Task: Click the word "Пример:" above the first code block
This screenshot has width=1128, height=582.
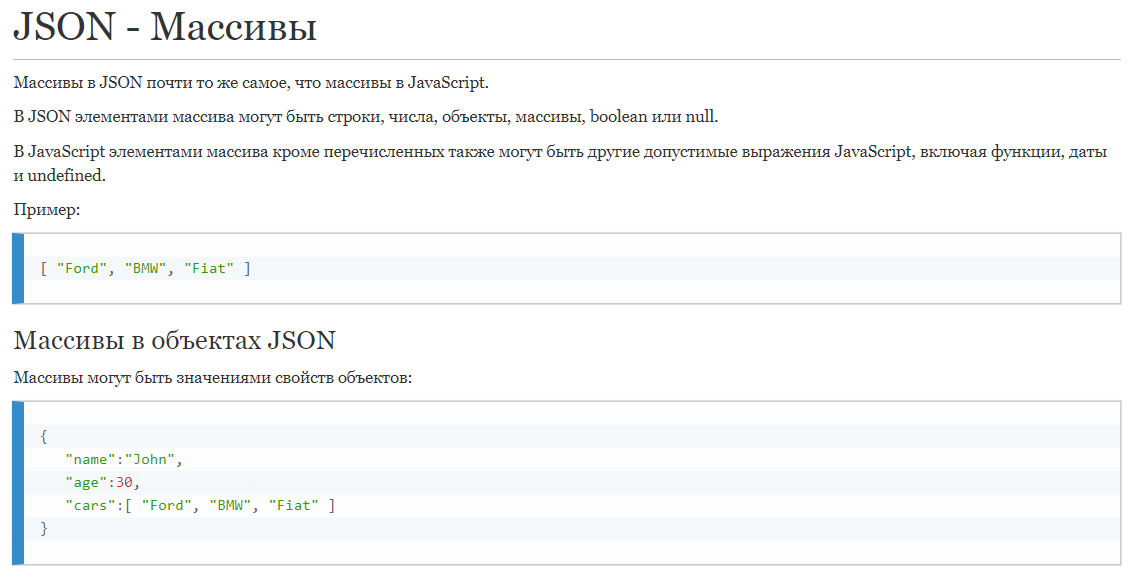Action: pos(47,210)
